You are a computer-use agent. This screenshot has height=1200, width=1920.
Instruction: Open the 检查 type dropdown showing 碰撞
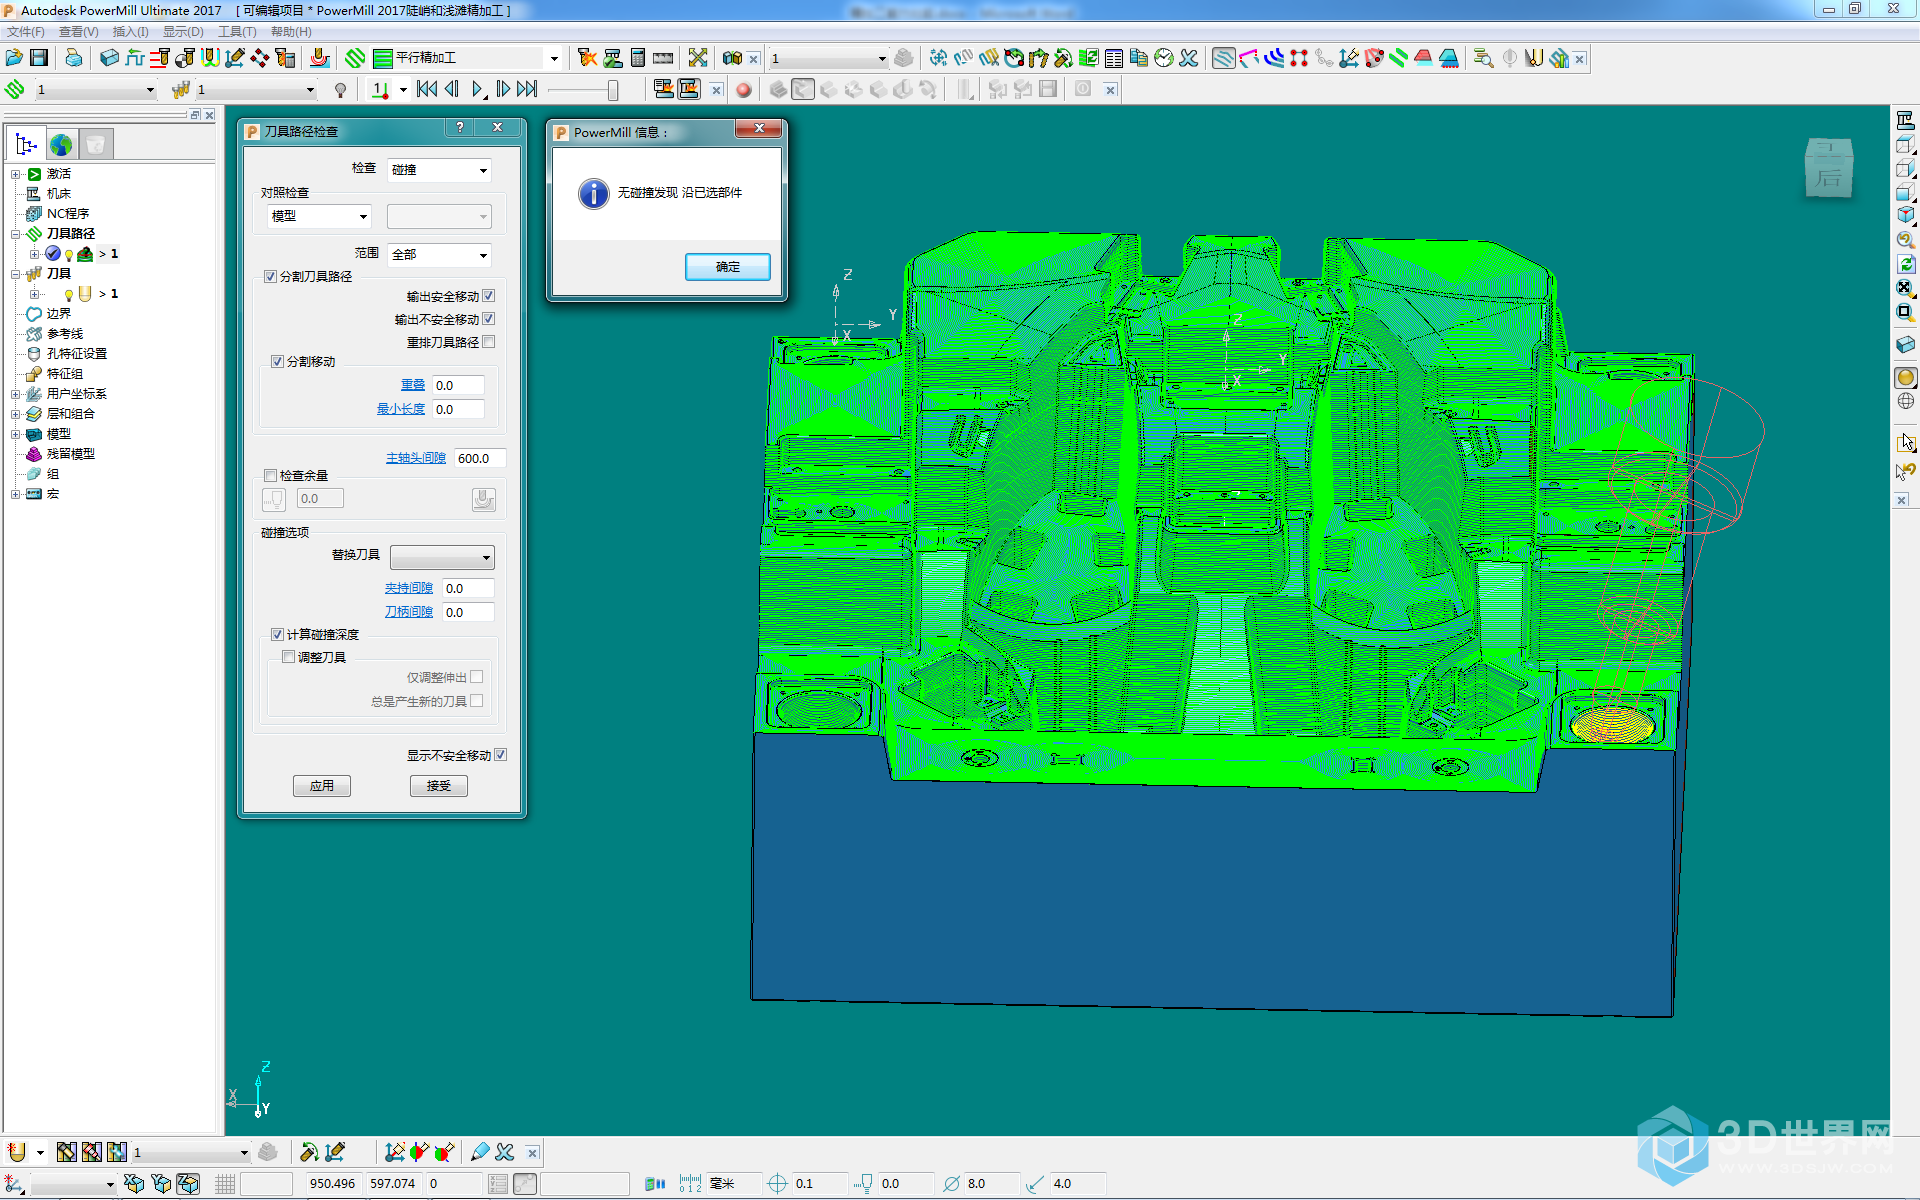click(439, 170)
